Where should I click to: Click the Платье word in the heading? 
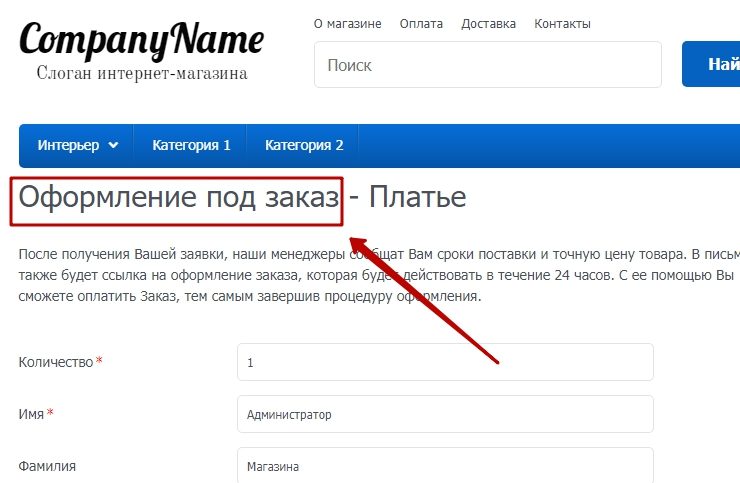pyautogui.click(x=418, y=197)
